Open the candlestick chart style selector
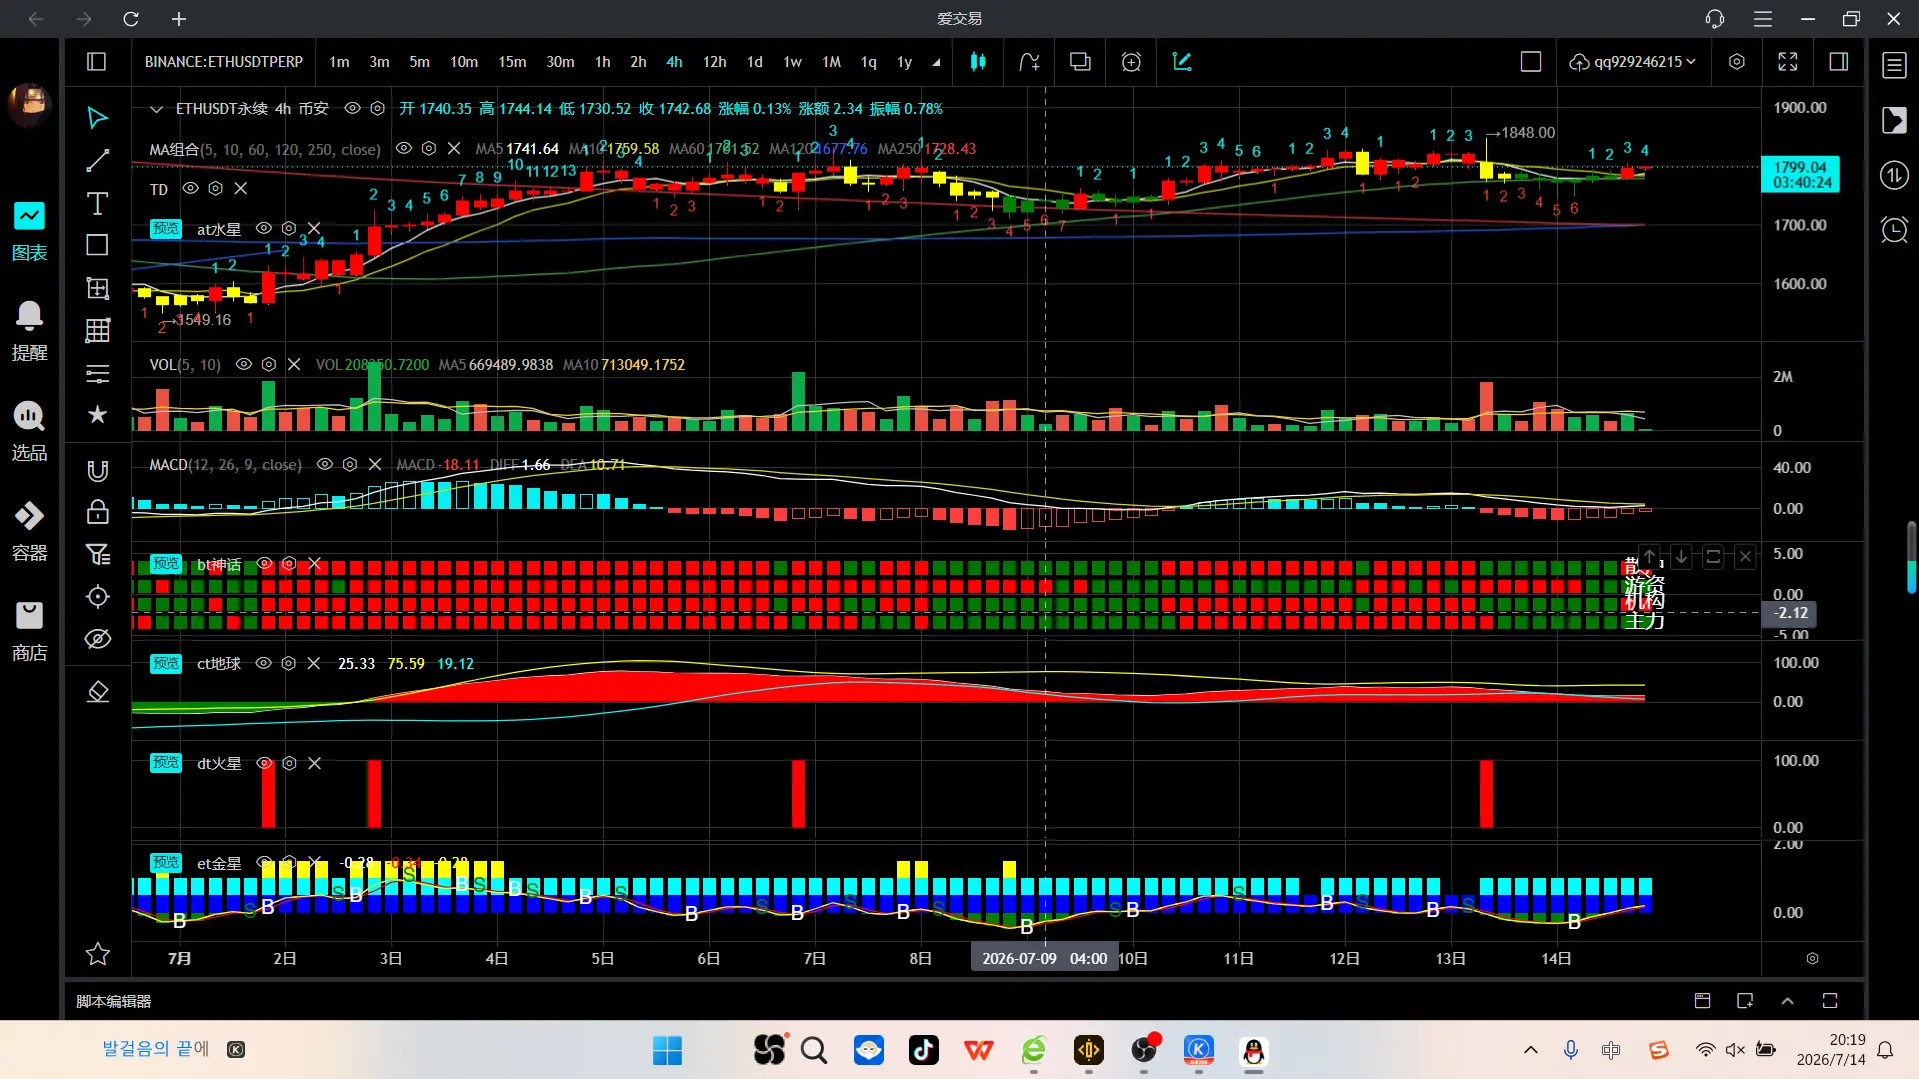Image resolution: width=1919 pixels, height=1079 pixels. [978, 62]
